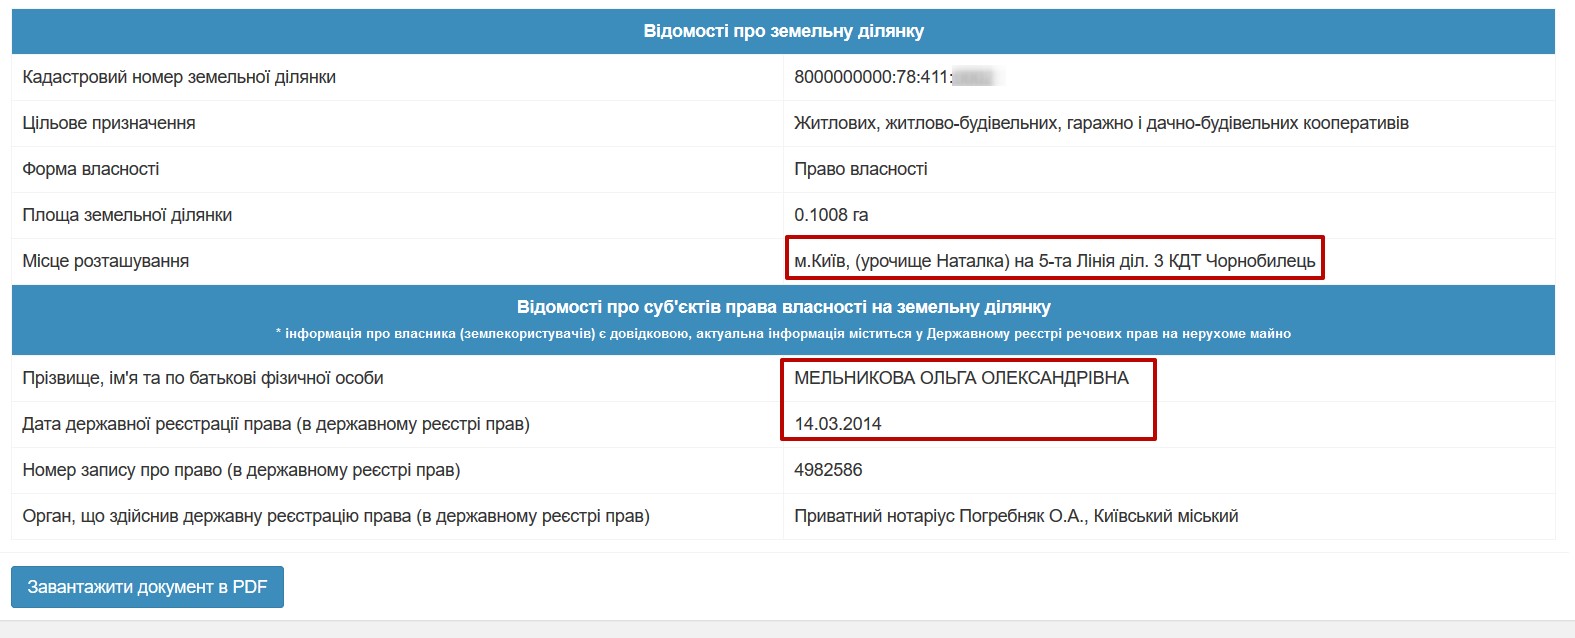Select the 'Житлових, житлово-будівельних' purpose value

pyautogui.click(x=1101, y=123)
